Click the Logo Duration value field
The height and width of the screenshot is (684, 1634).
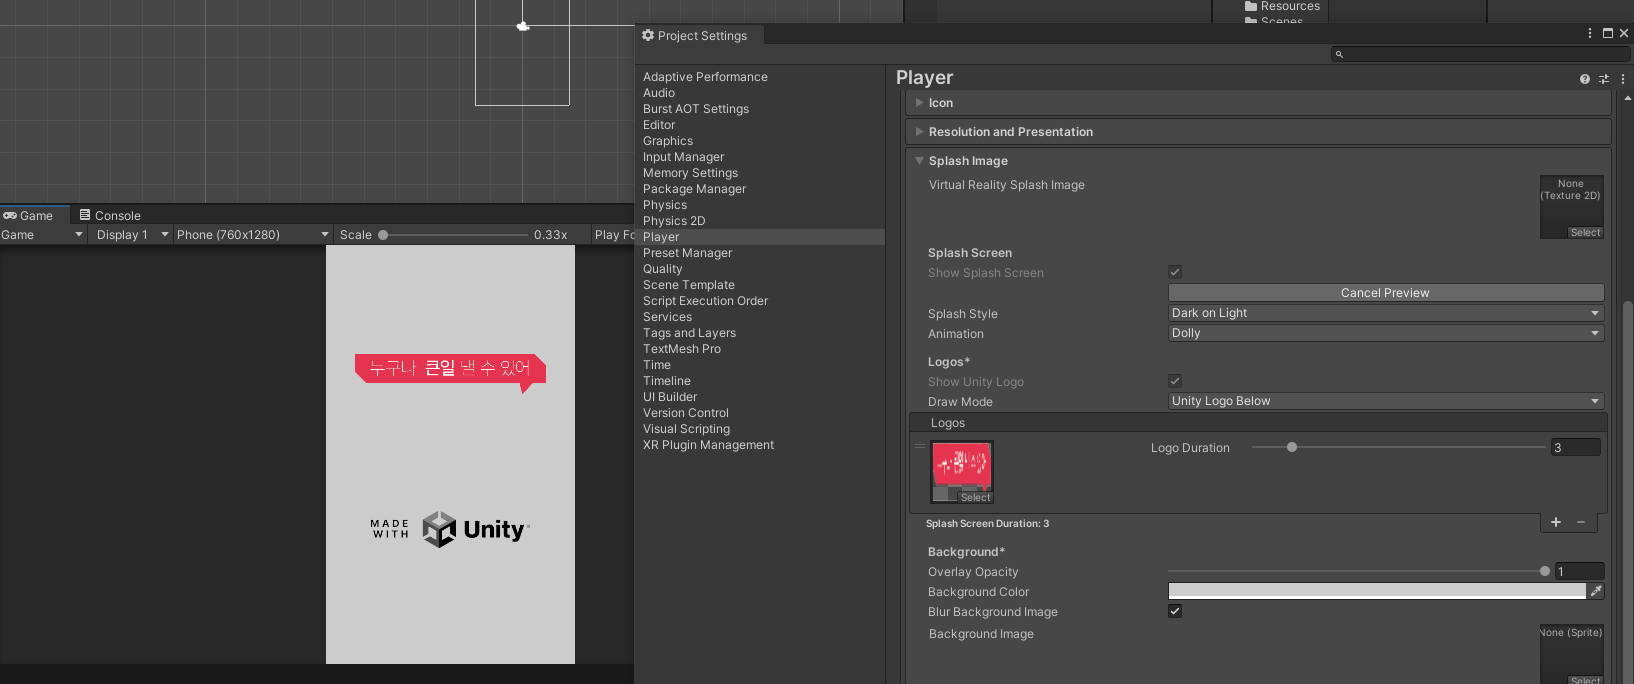(x=1576, y=447)
